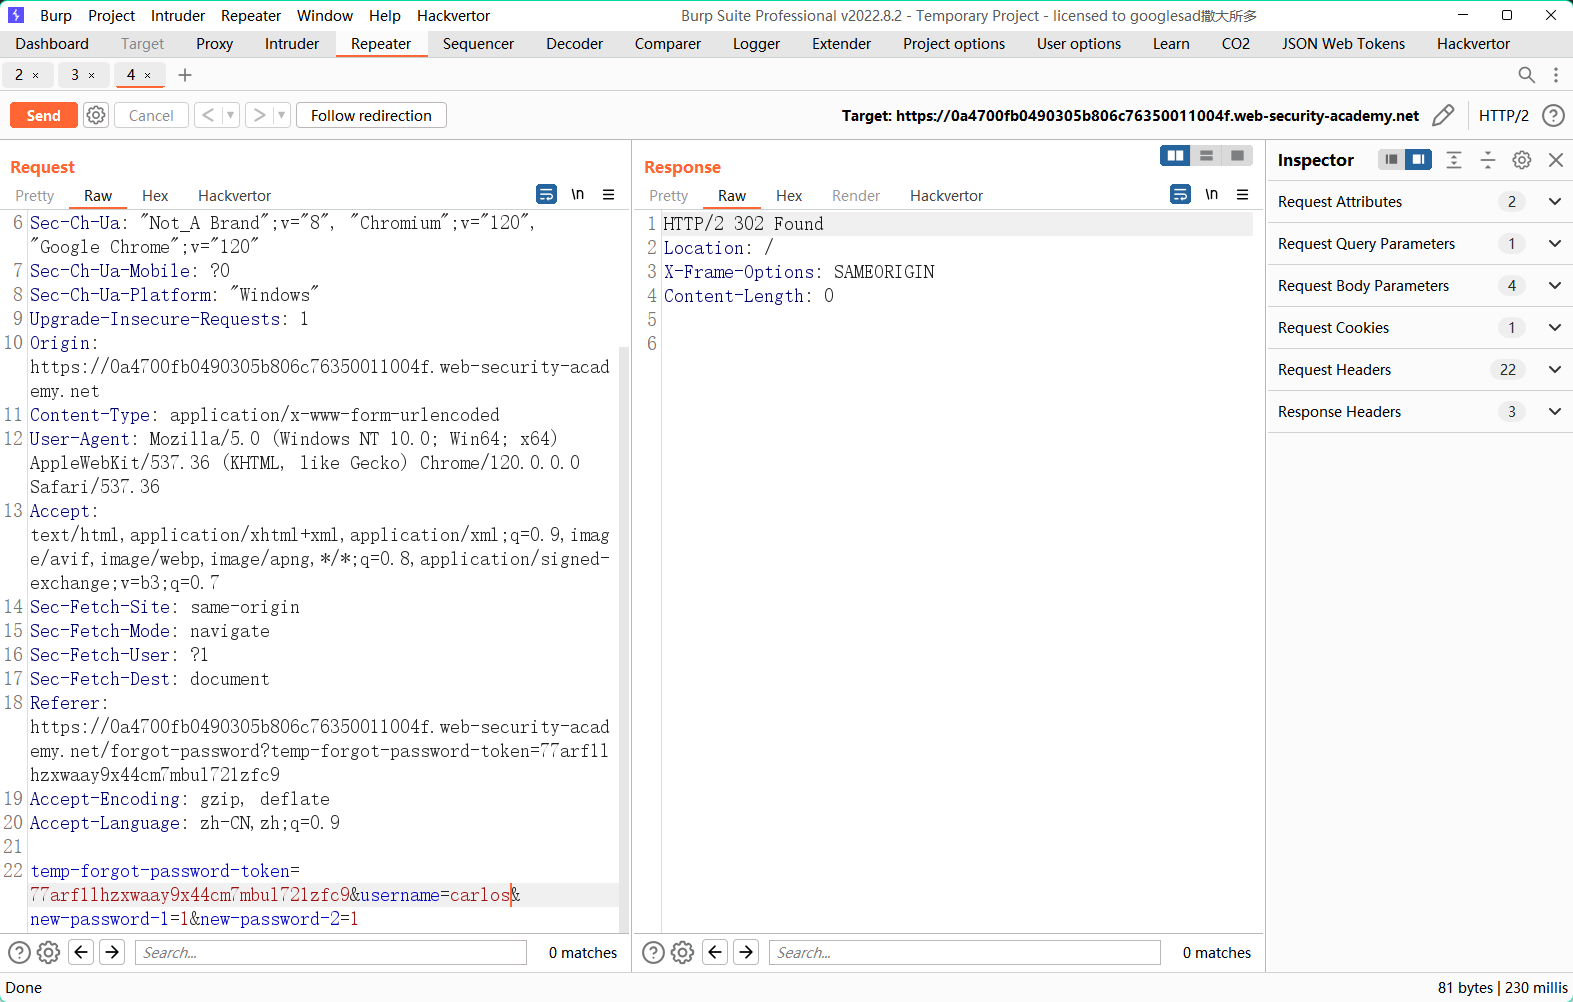Collapse all Inspector sections icon
Image resolution: width=1573 pixels, height=1002 pixels.
1488,160
